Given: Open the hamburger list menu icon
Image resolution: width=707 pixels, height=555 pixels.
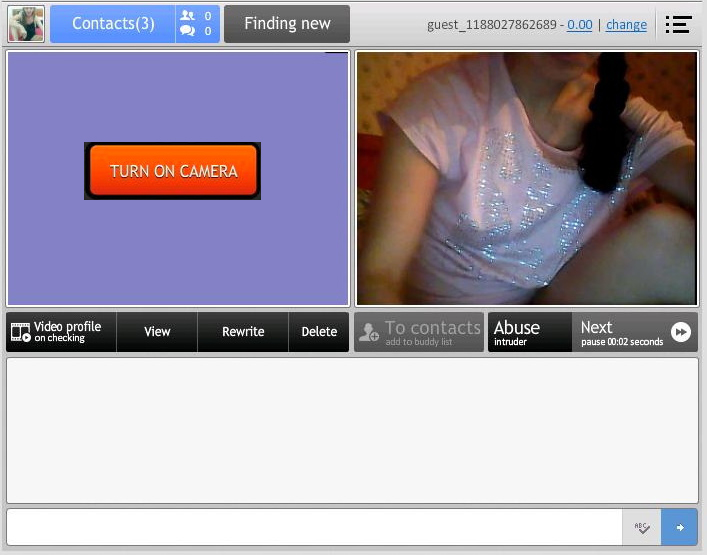Looking at the screenshot, I should coord(678,24).
